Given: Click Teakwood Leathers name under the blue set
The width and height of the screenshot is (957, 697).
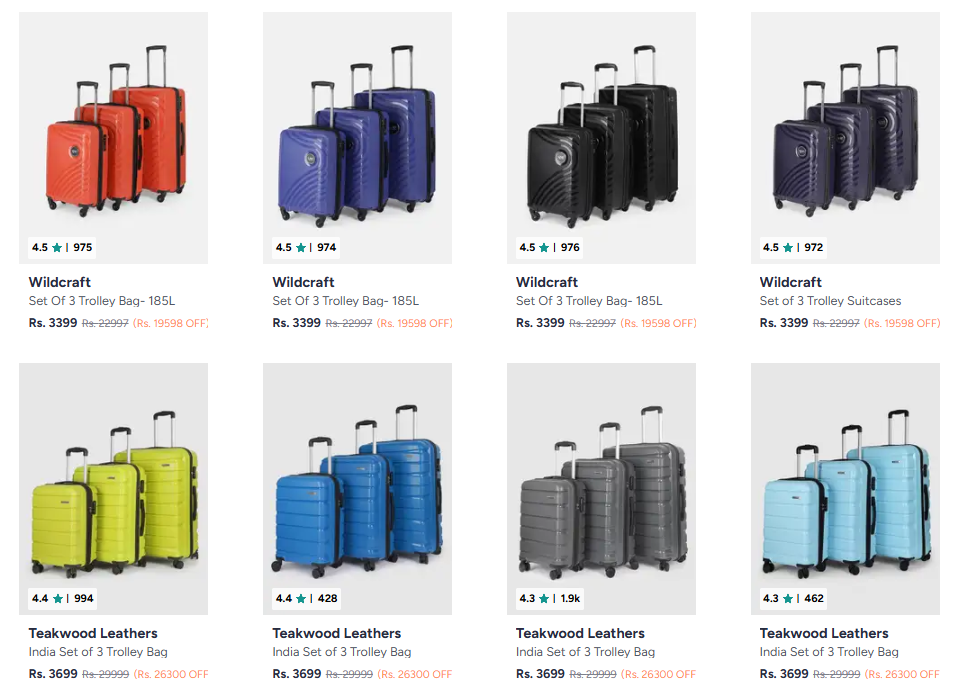Looking at the screenshot, I should point(337,633).
